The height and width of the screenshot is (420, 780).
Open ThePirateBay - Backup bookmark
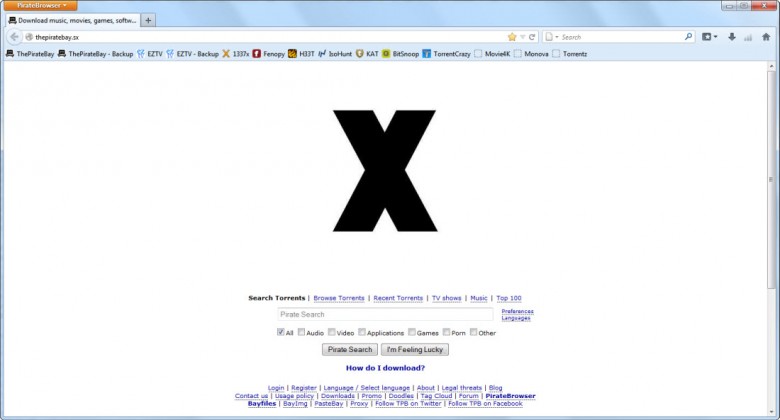pos(96,54)
